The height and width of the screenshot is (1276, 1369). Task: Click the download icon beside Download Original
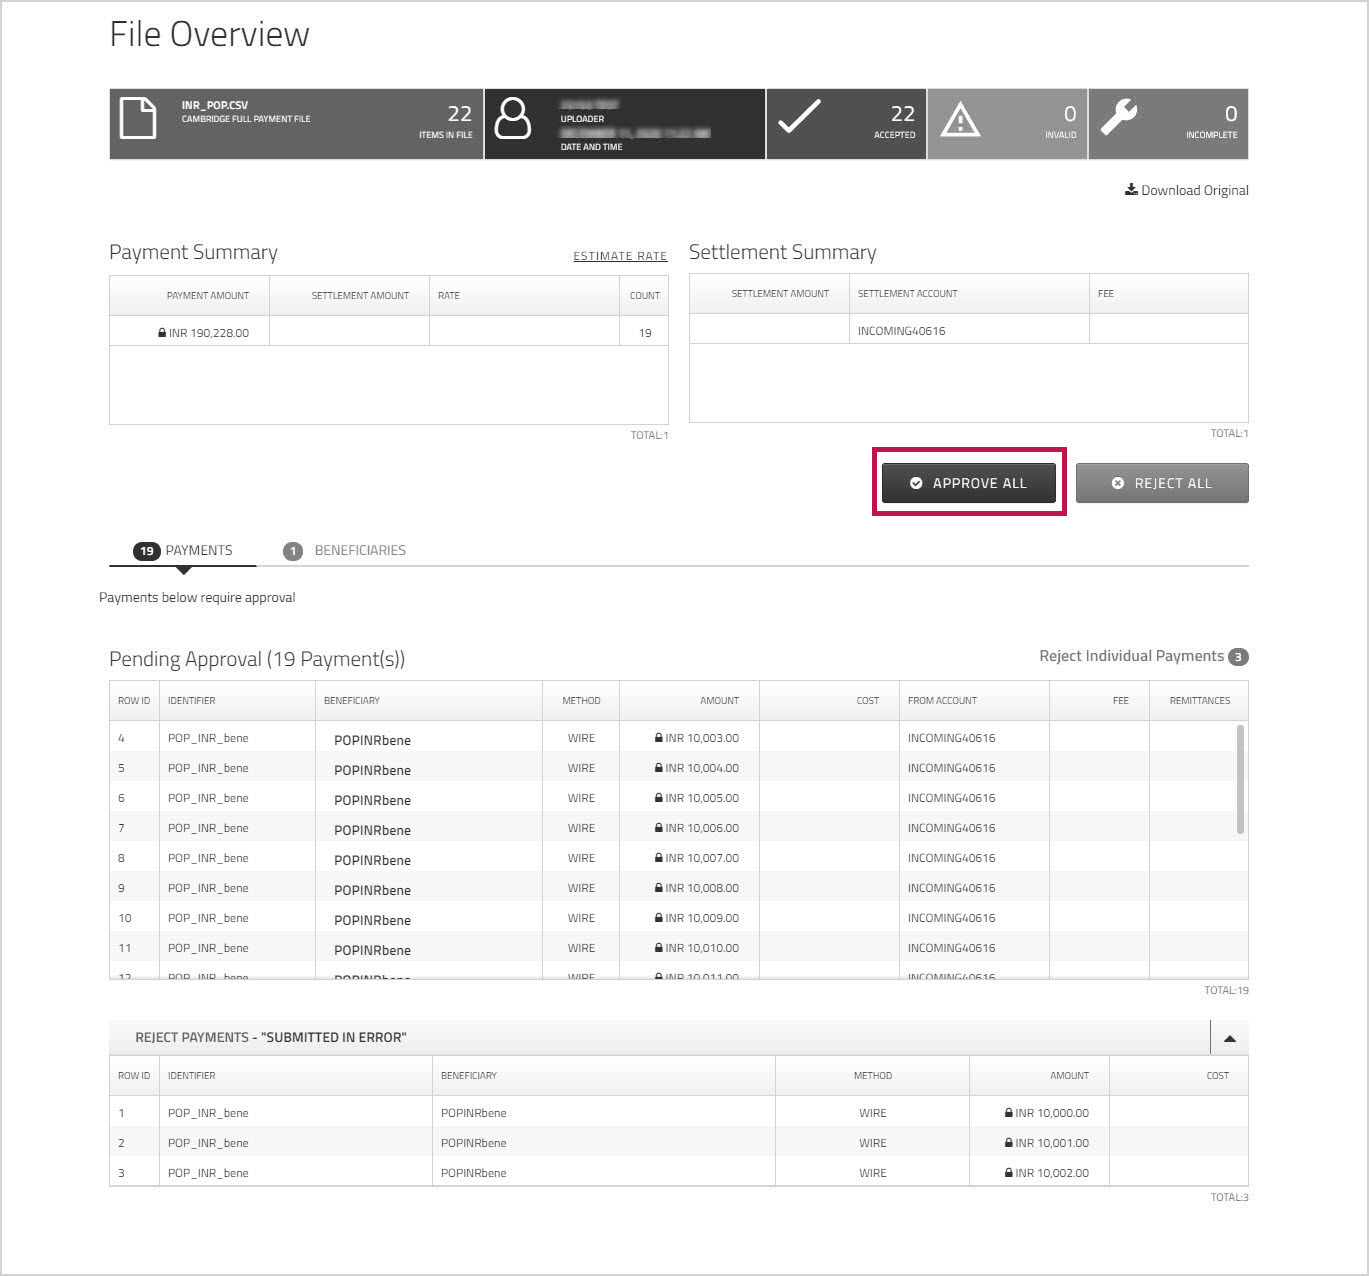click(1131, 189)
